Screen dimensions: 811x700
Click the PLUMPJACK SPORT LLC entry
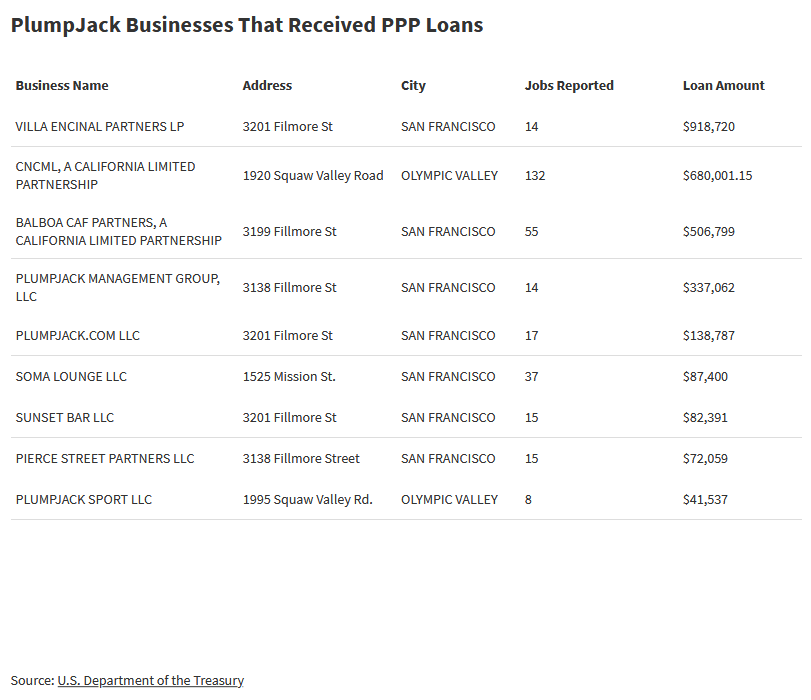click(x=84, y=500)
